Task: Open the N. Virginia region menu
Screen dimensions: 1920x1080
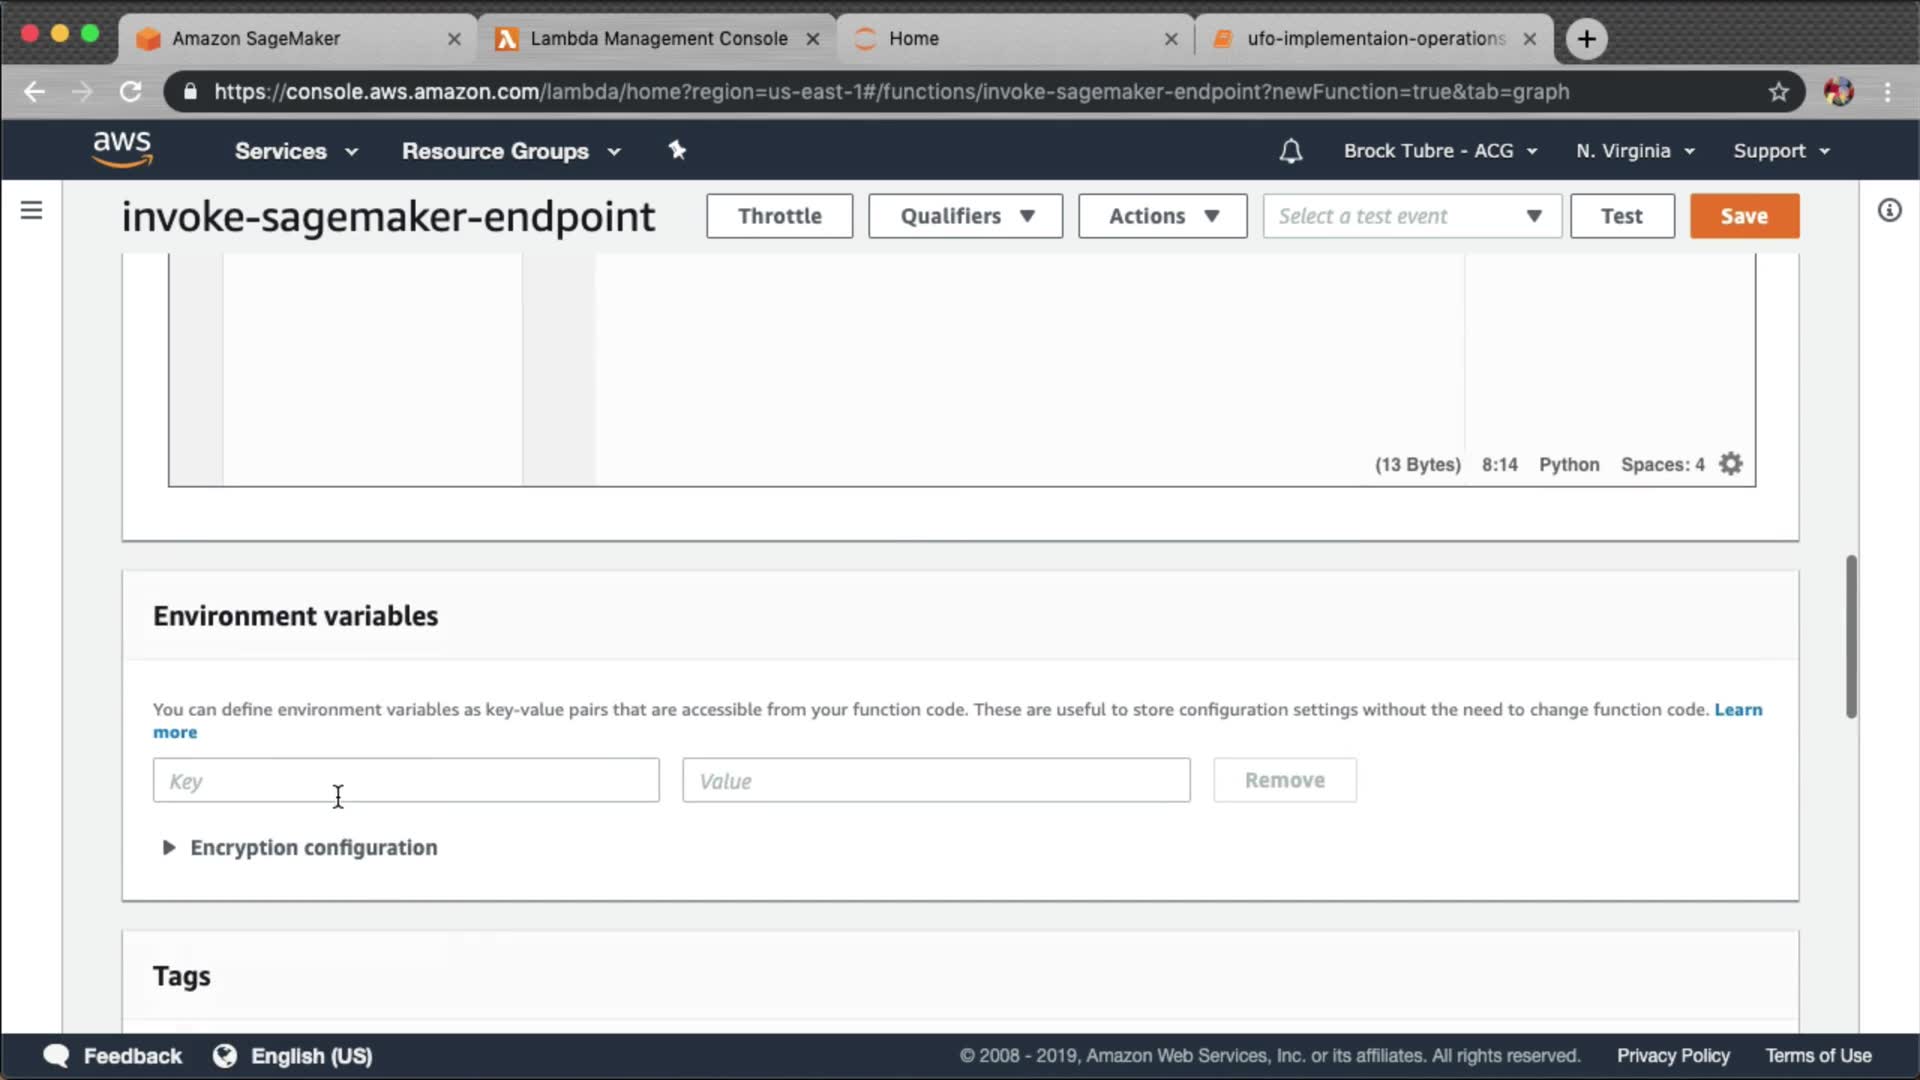Action: click(x=1635, y=151)
